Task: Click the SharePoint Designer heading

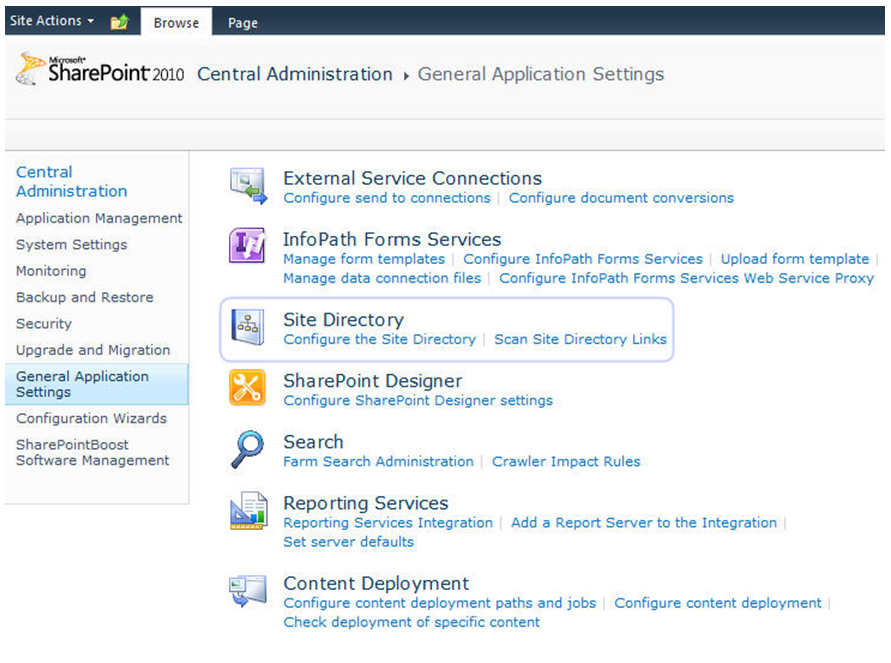Action: point(373,381)
